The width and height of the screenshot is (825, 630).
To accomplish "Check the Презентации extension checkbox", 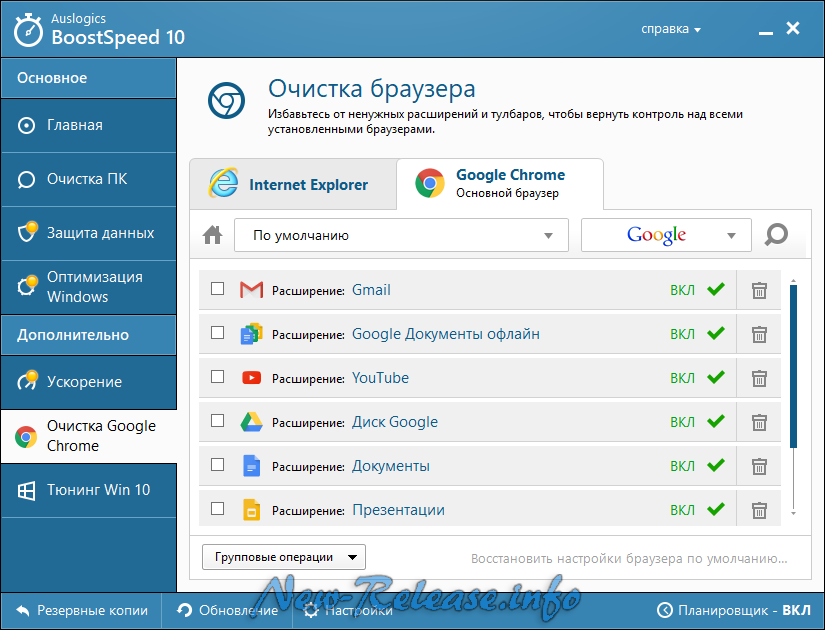I will point(217,508).
